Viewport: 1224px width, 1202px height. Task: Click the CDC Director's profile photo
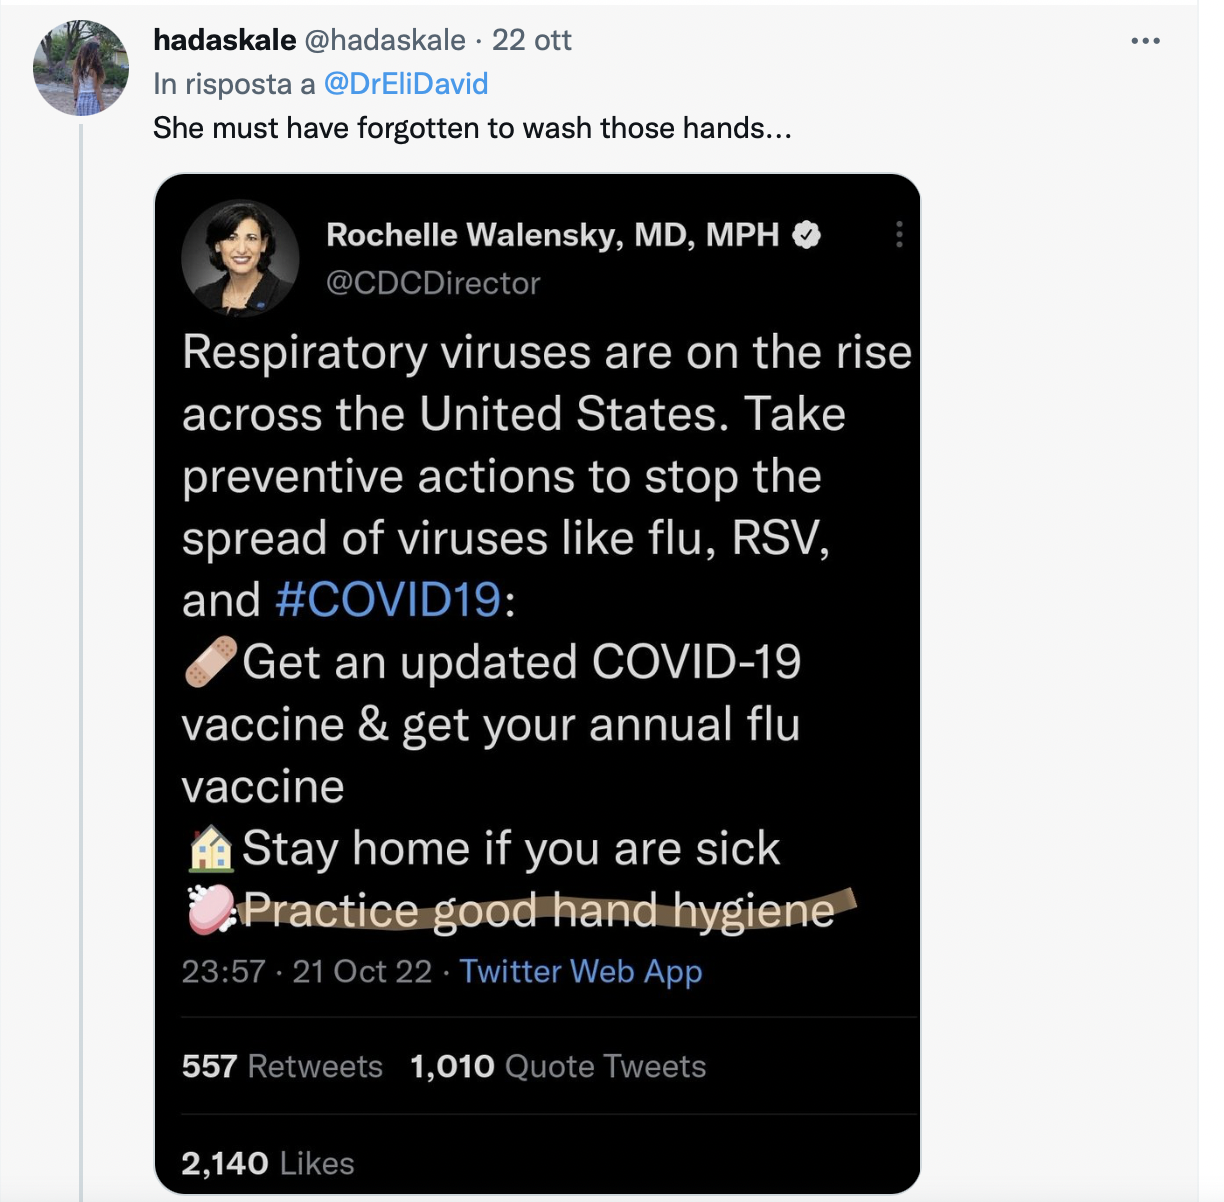(x=240, y=258)
